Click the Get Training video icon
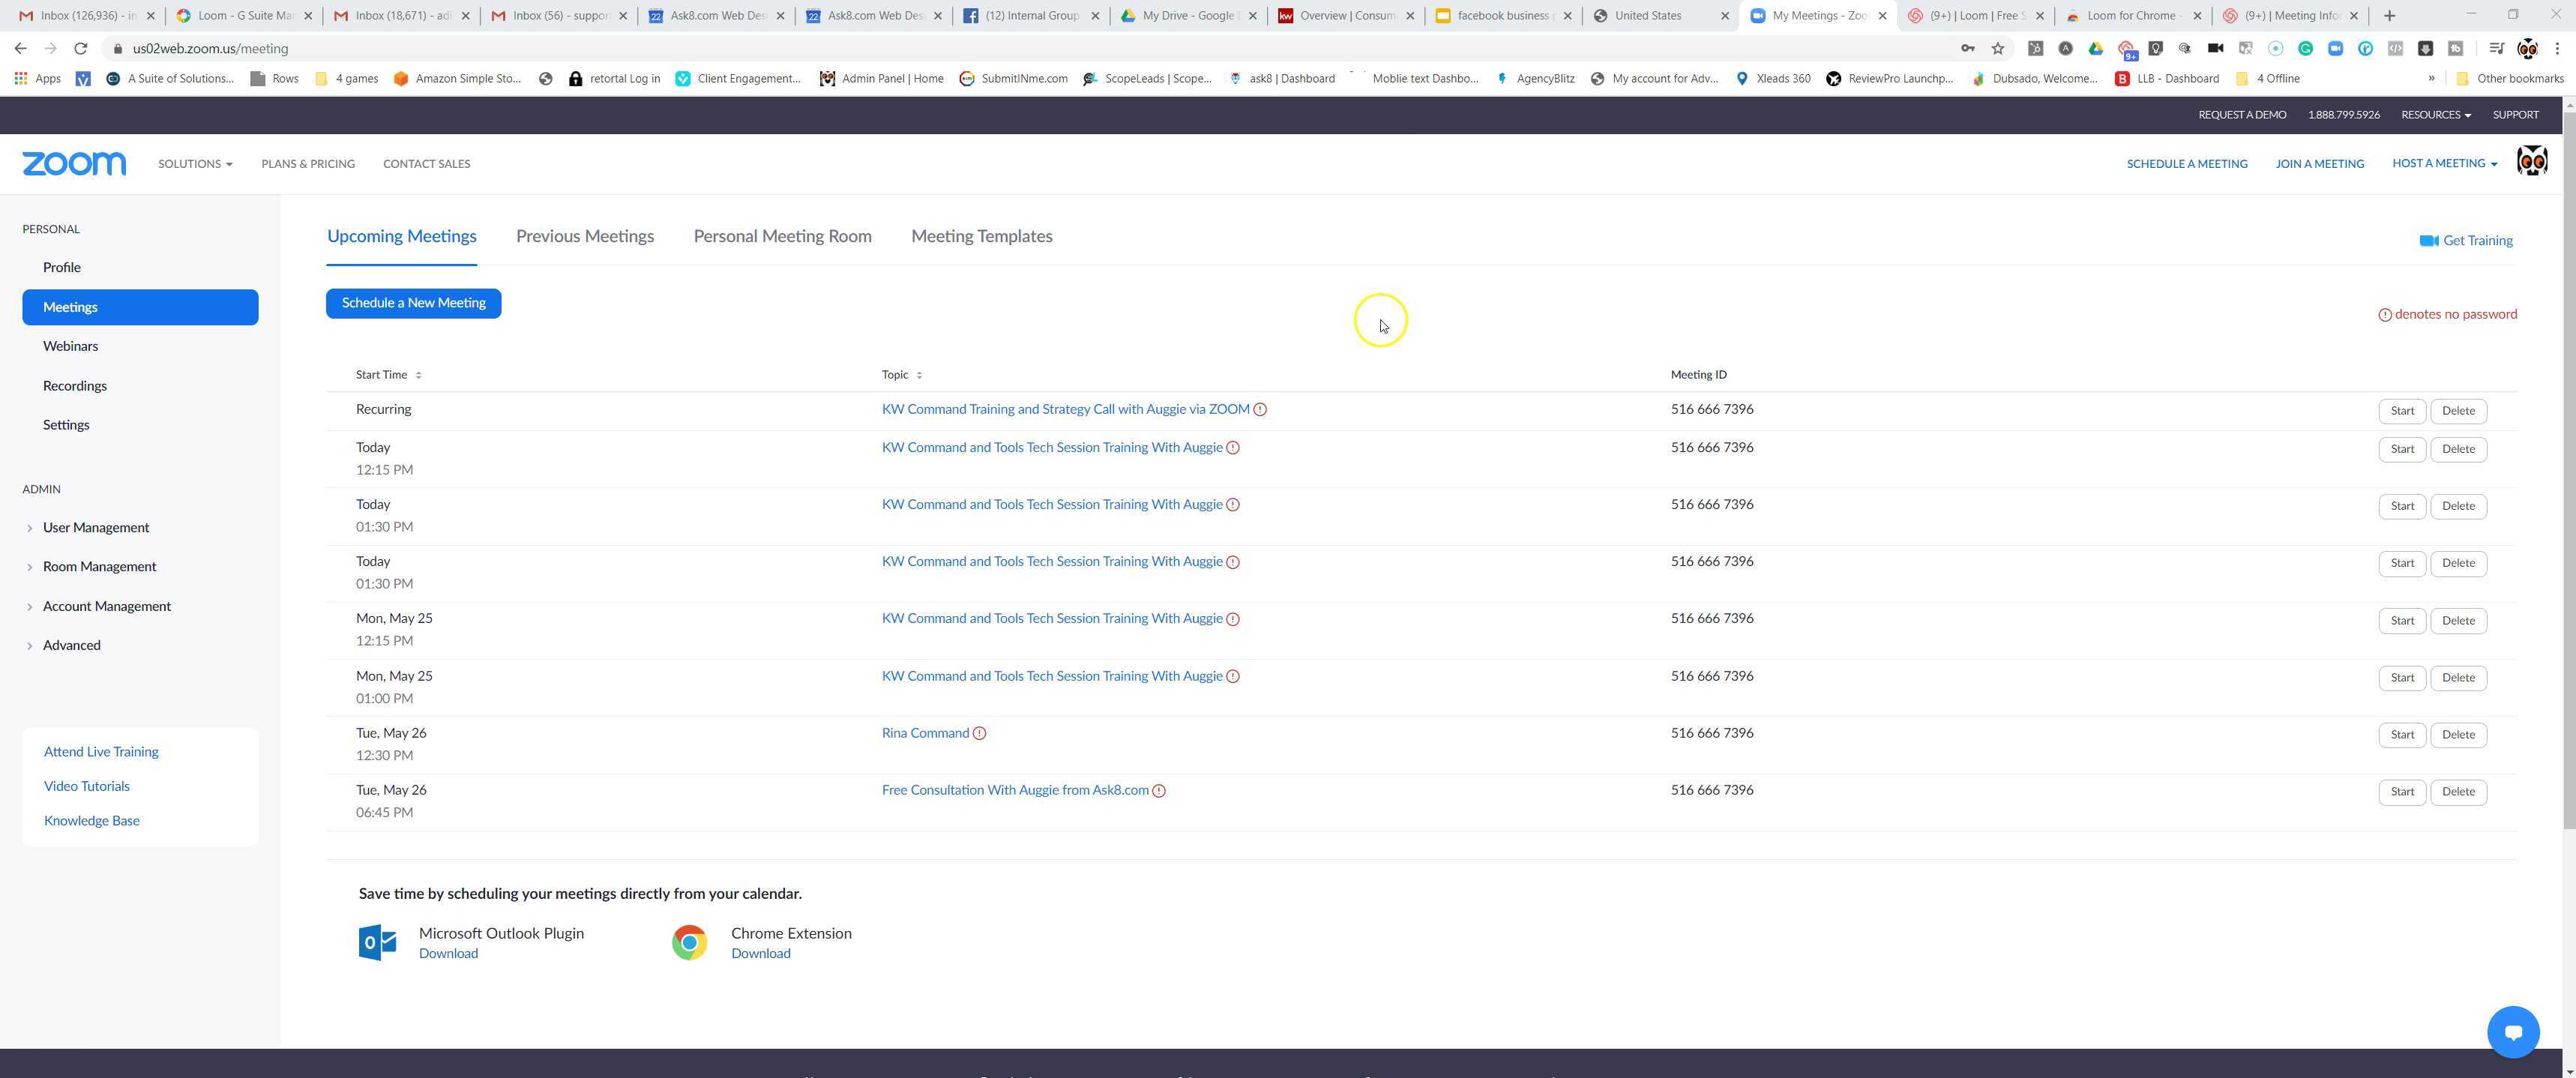Image resolution: width=2576 pixels, height=1078 pixels. [x=2428, y=241]
